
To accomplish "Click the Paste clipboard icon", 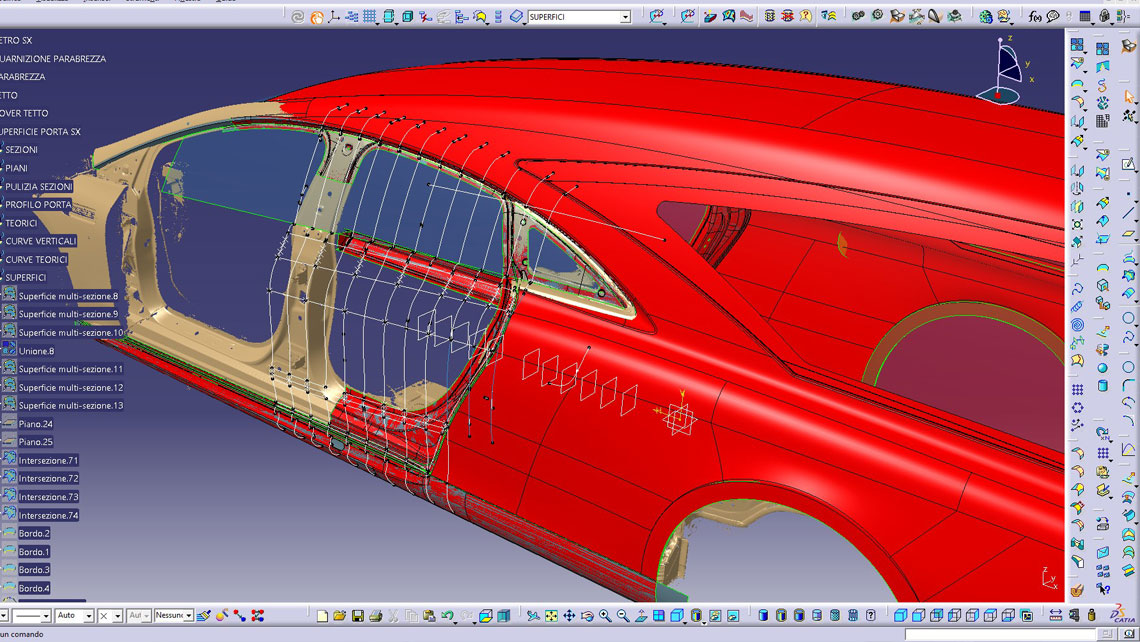I will [429, 616].
